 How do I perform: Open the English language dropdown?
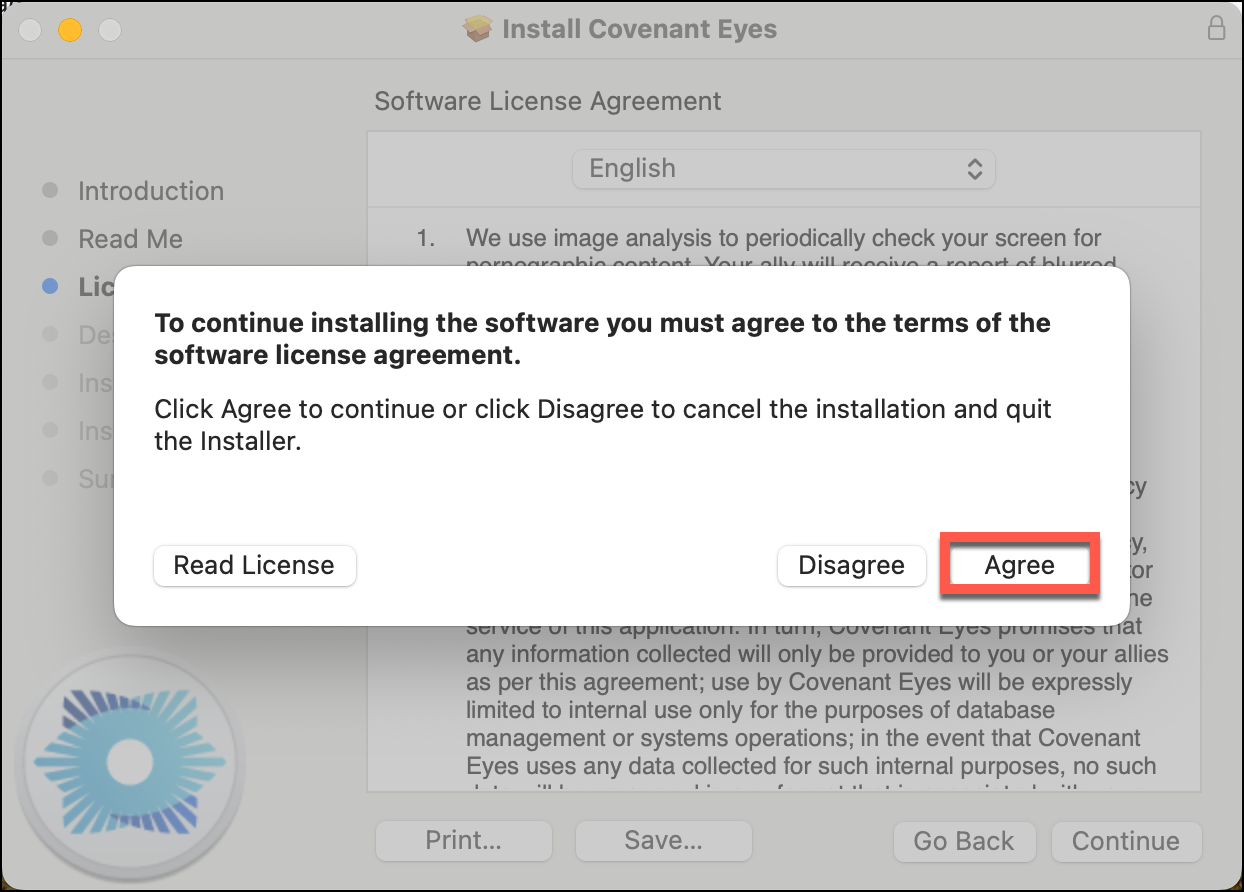(x=784, y=168)
